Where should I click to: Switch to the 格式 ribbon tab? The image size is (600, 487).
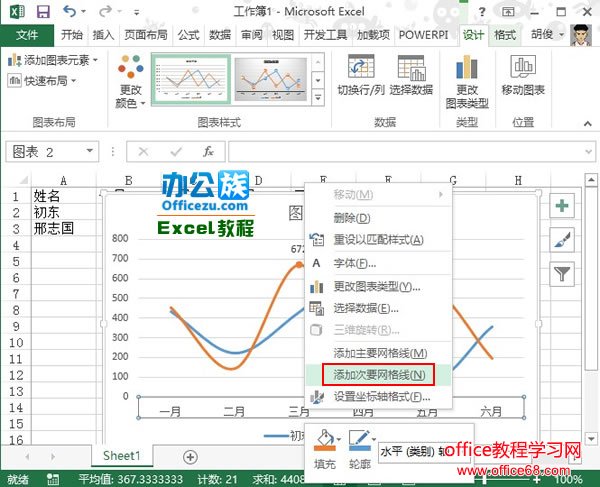(x=505, y=35)
